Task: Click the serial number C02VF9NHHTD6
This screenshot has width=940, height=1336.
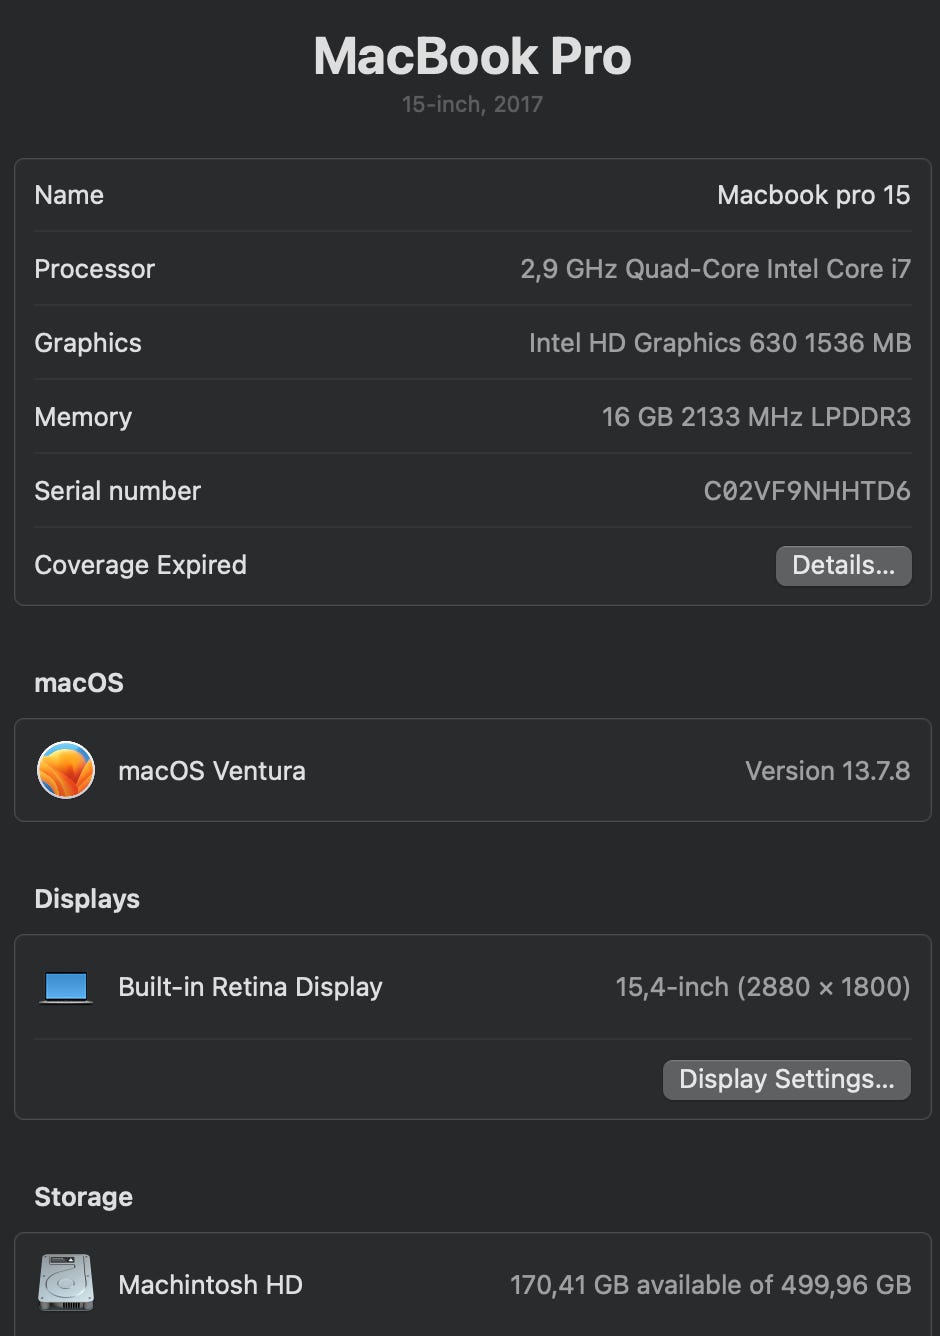Action: 806,491
